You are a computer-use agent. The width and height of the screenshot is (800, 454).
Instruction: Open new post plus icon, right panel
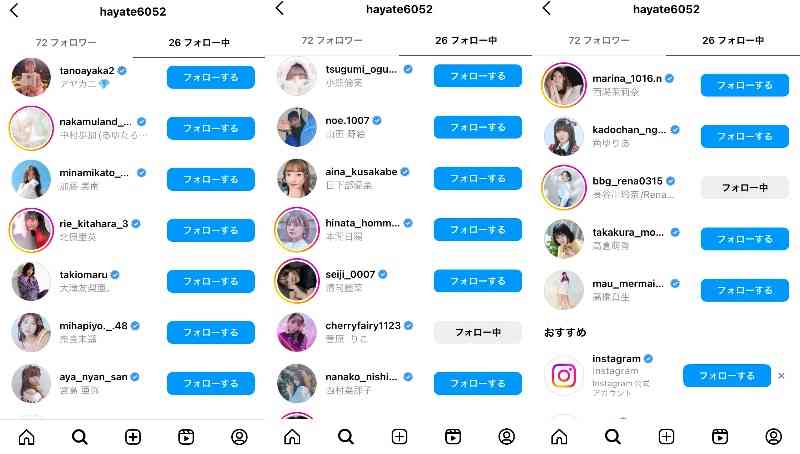point(666,437)
